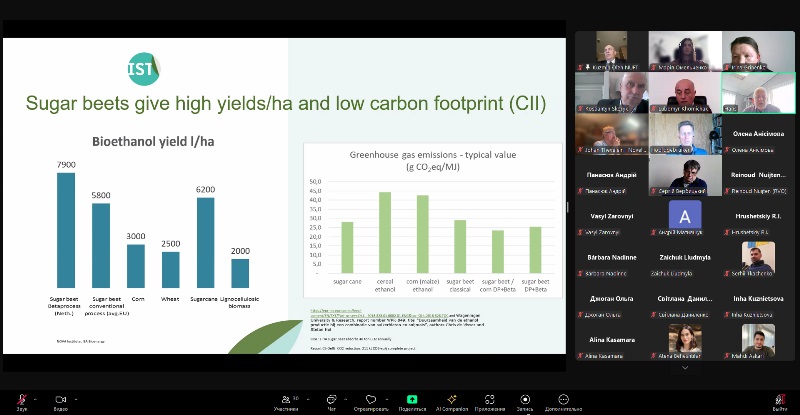Screen dimensions: 800x415
Task: Open audio options arrow next to Звук
Action: [35, 399]
